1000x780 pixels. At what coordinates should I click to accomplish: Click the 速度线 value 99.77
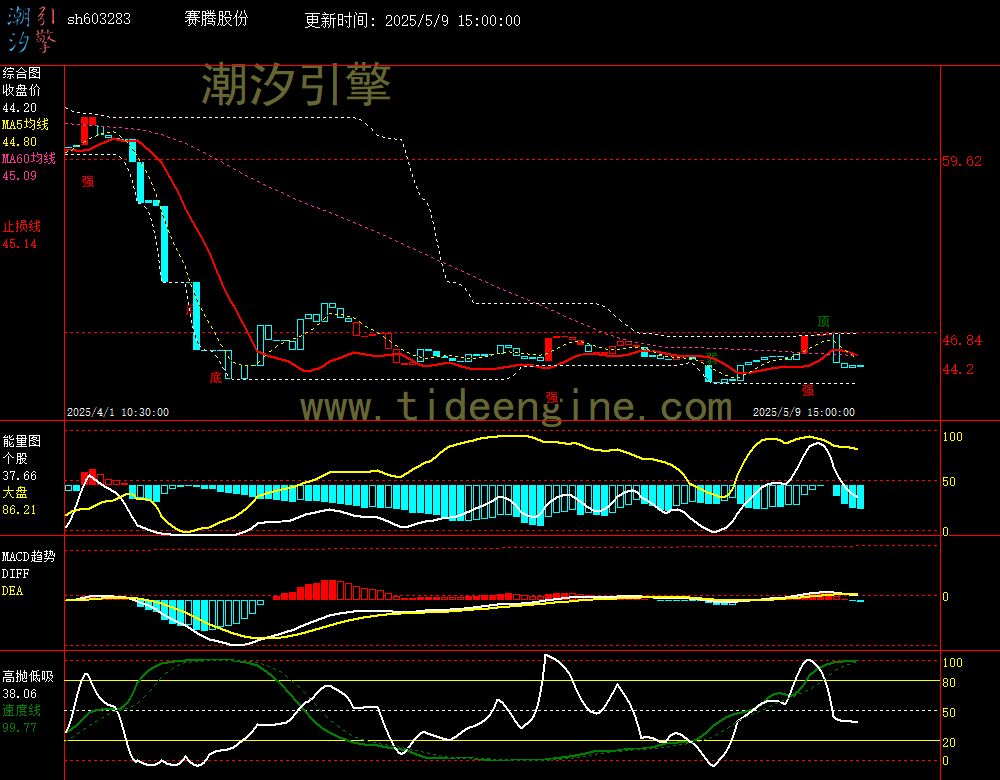(20, 728)
